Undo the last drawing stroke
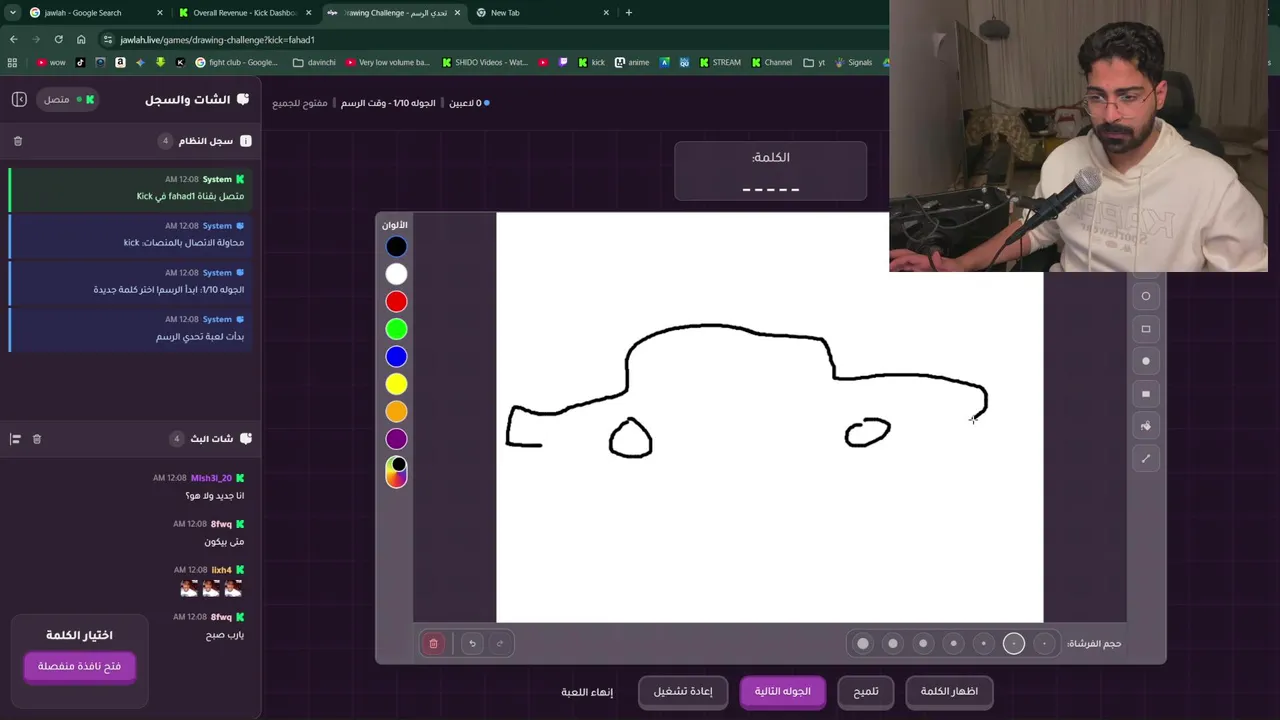 point(473,644)
